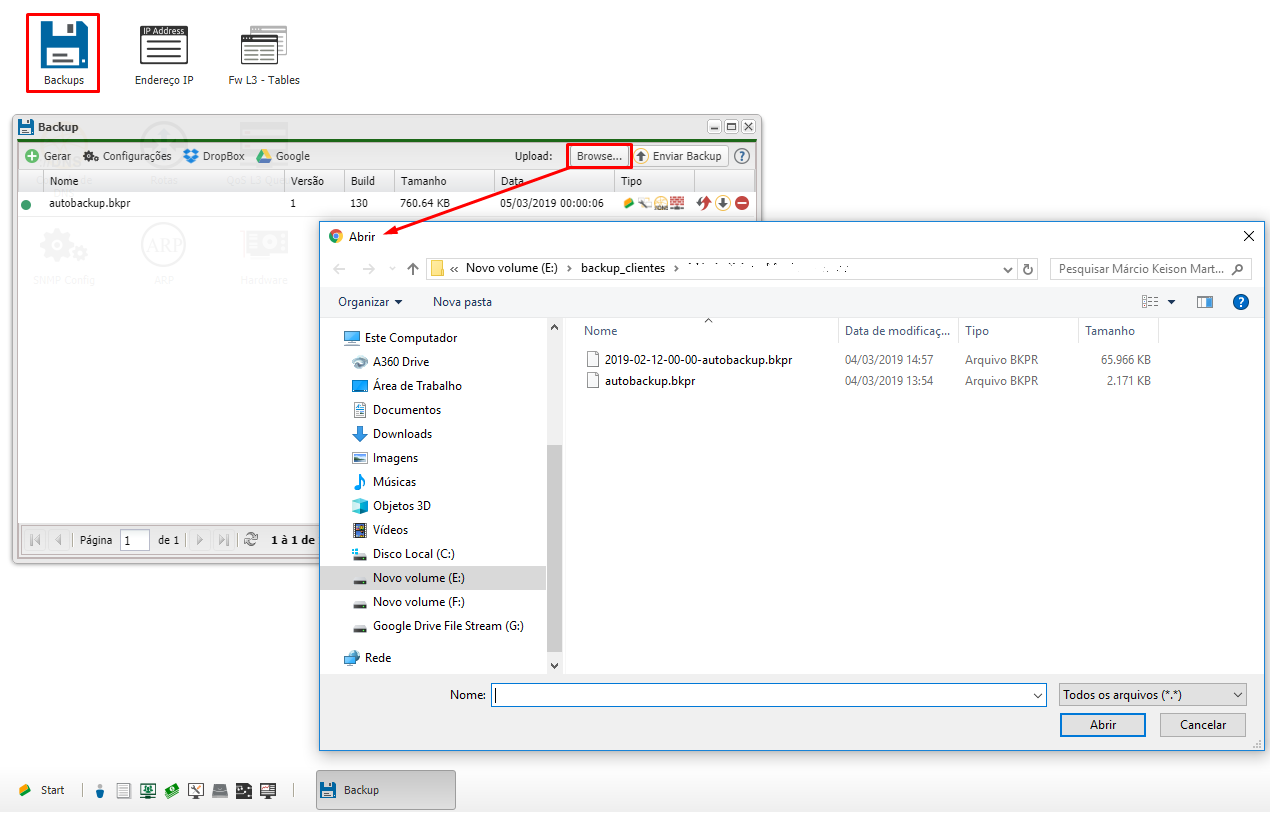Open the view options dropdown arrow

1171,302
